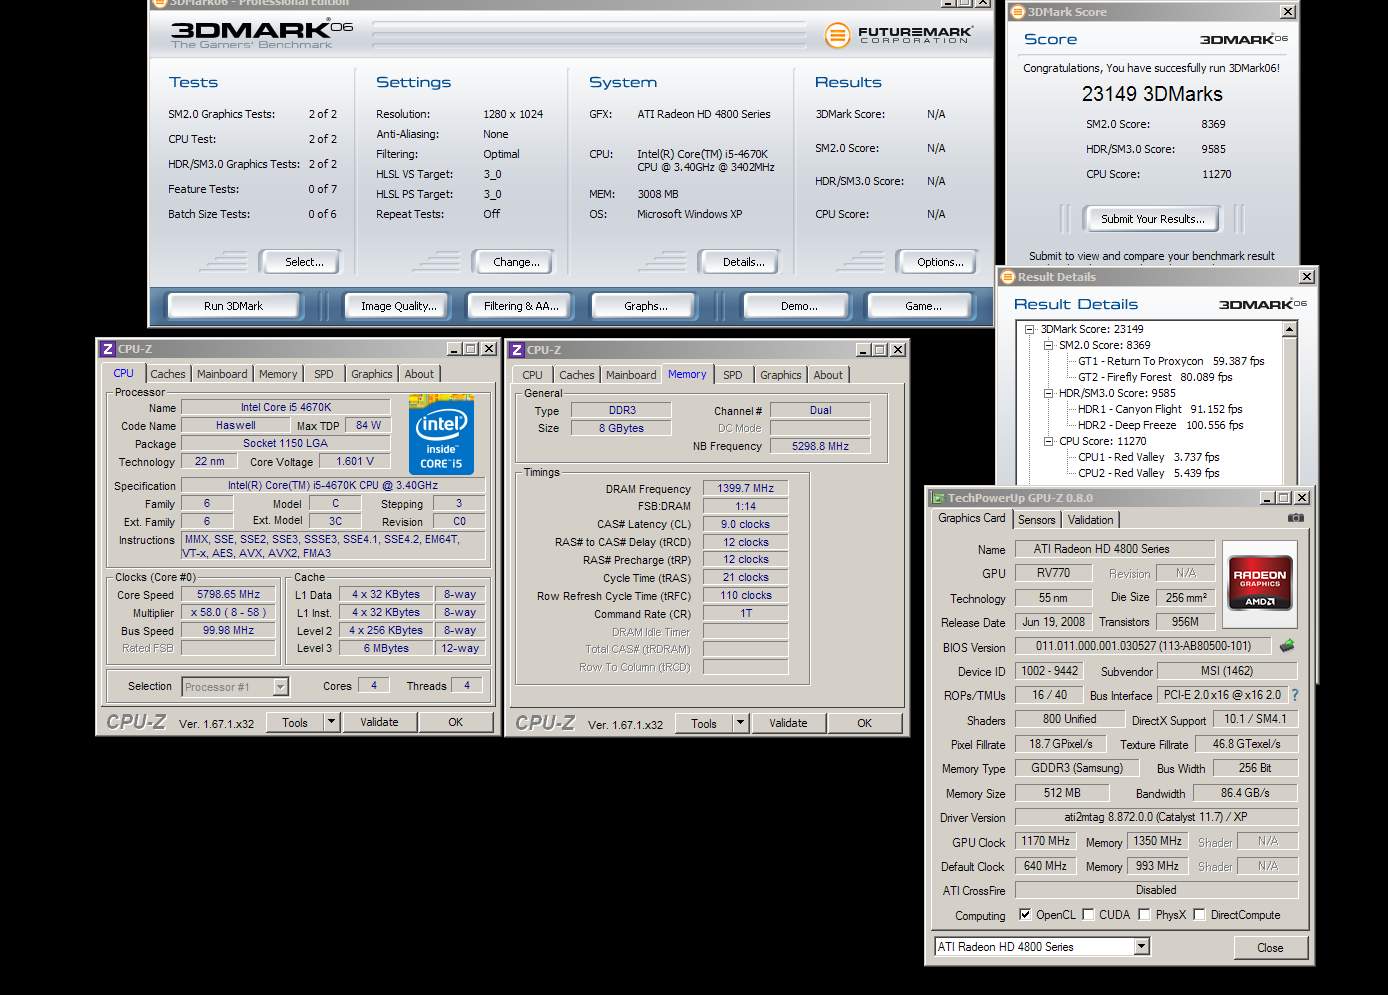
Task: Toggle the PhysX checkbox in GPU-Z
Action: [x=1144, y=914]
